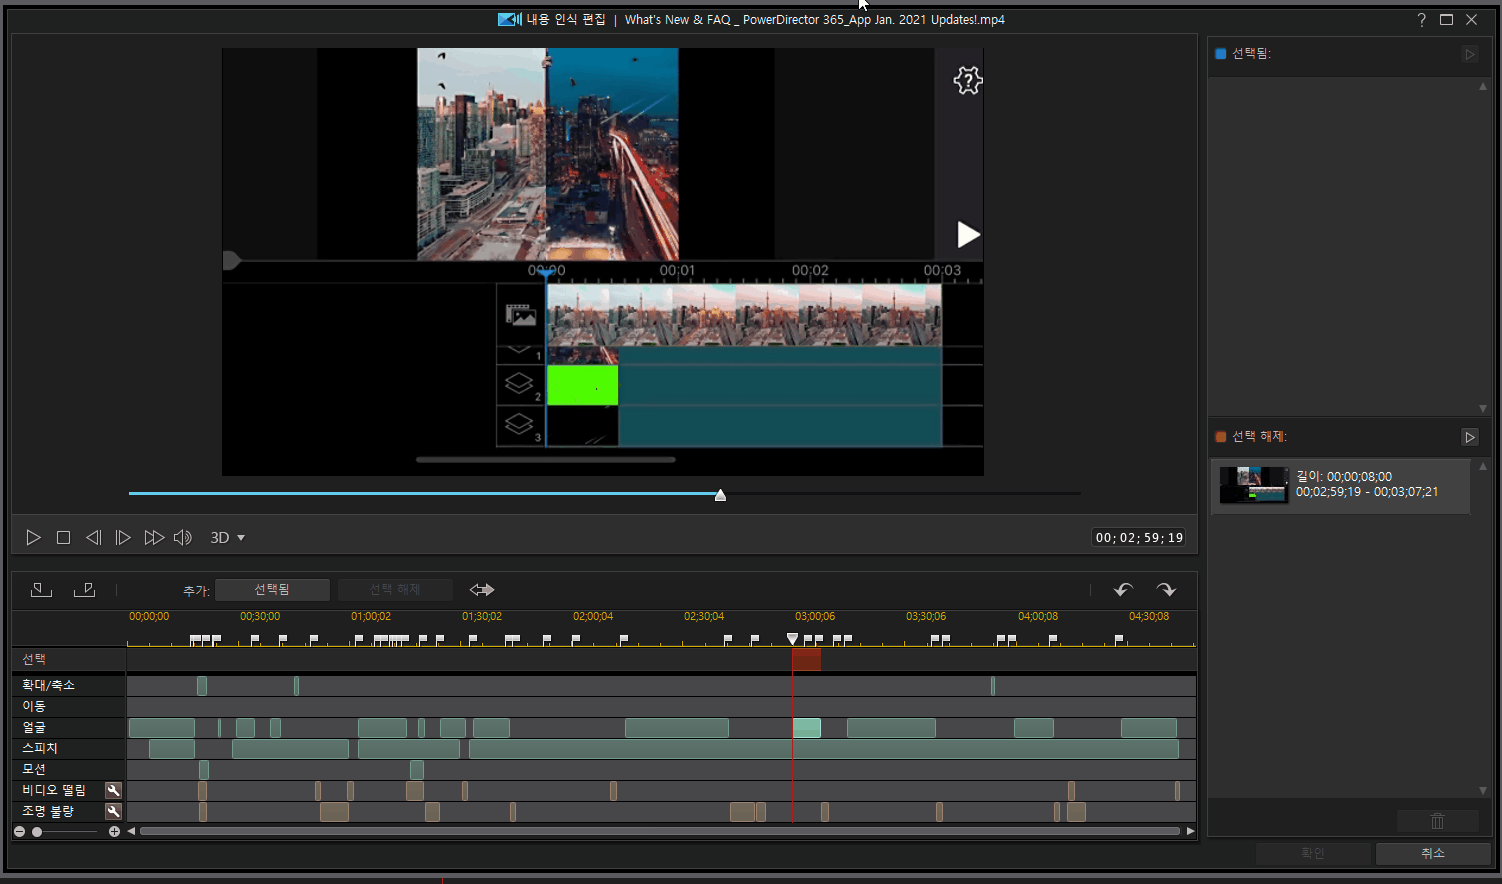
Task: Click the fast forward icon
Action: pyautogui.click(x=153, y=538)
